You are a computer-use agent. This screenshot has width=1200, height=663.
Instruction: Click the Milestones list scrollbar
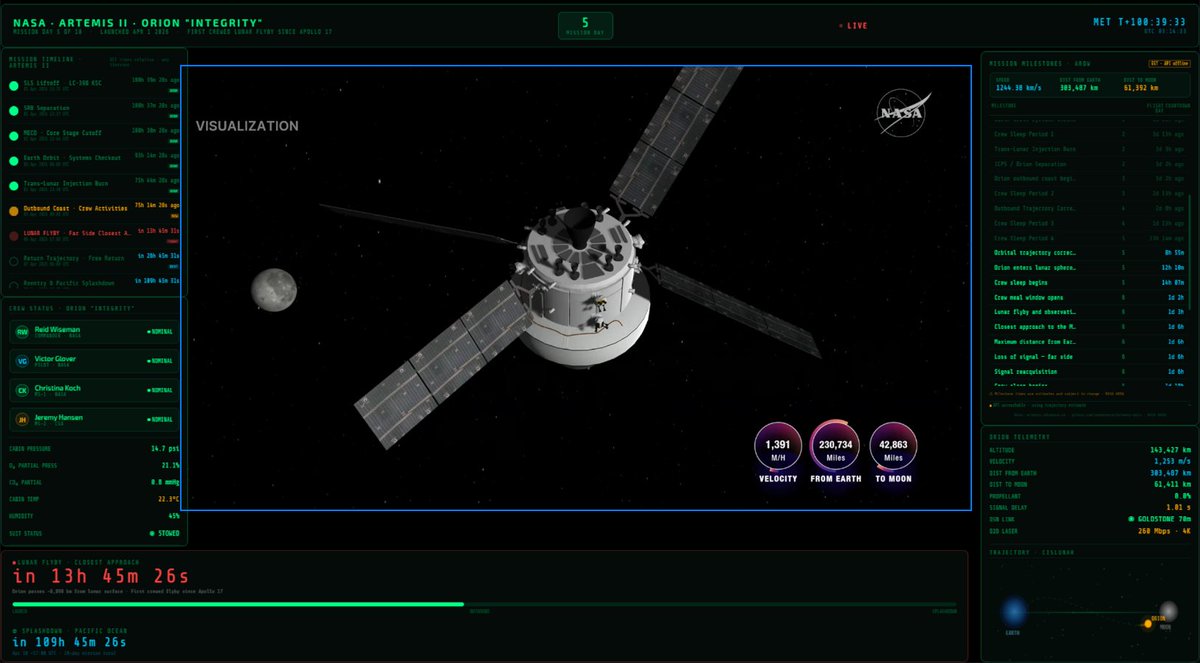pyautogui.click(x=1189, y=250)
